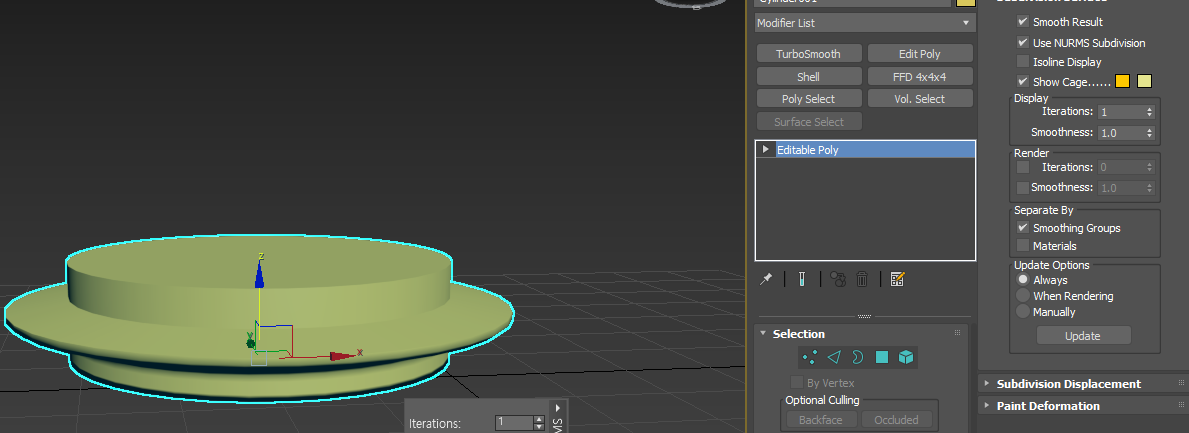The image size is (1189, 433).
Task: Click the FFD 4x4x4 modifier button
Action: click(x=920, y=77)
